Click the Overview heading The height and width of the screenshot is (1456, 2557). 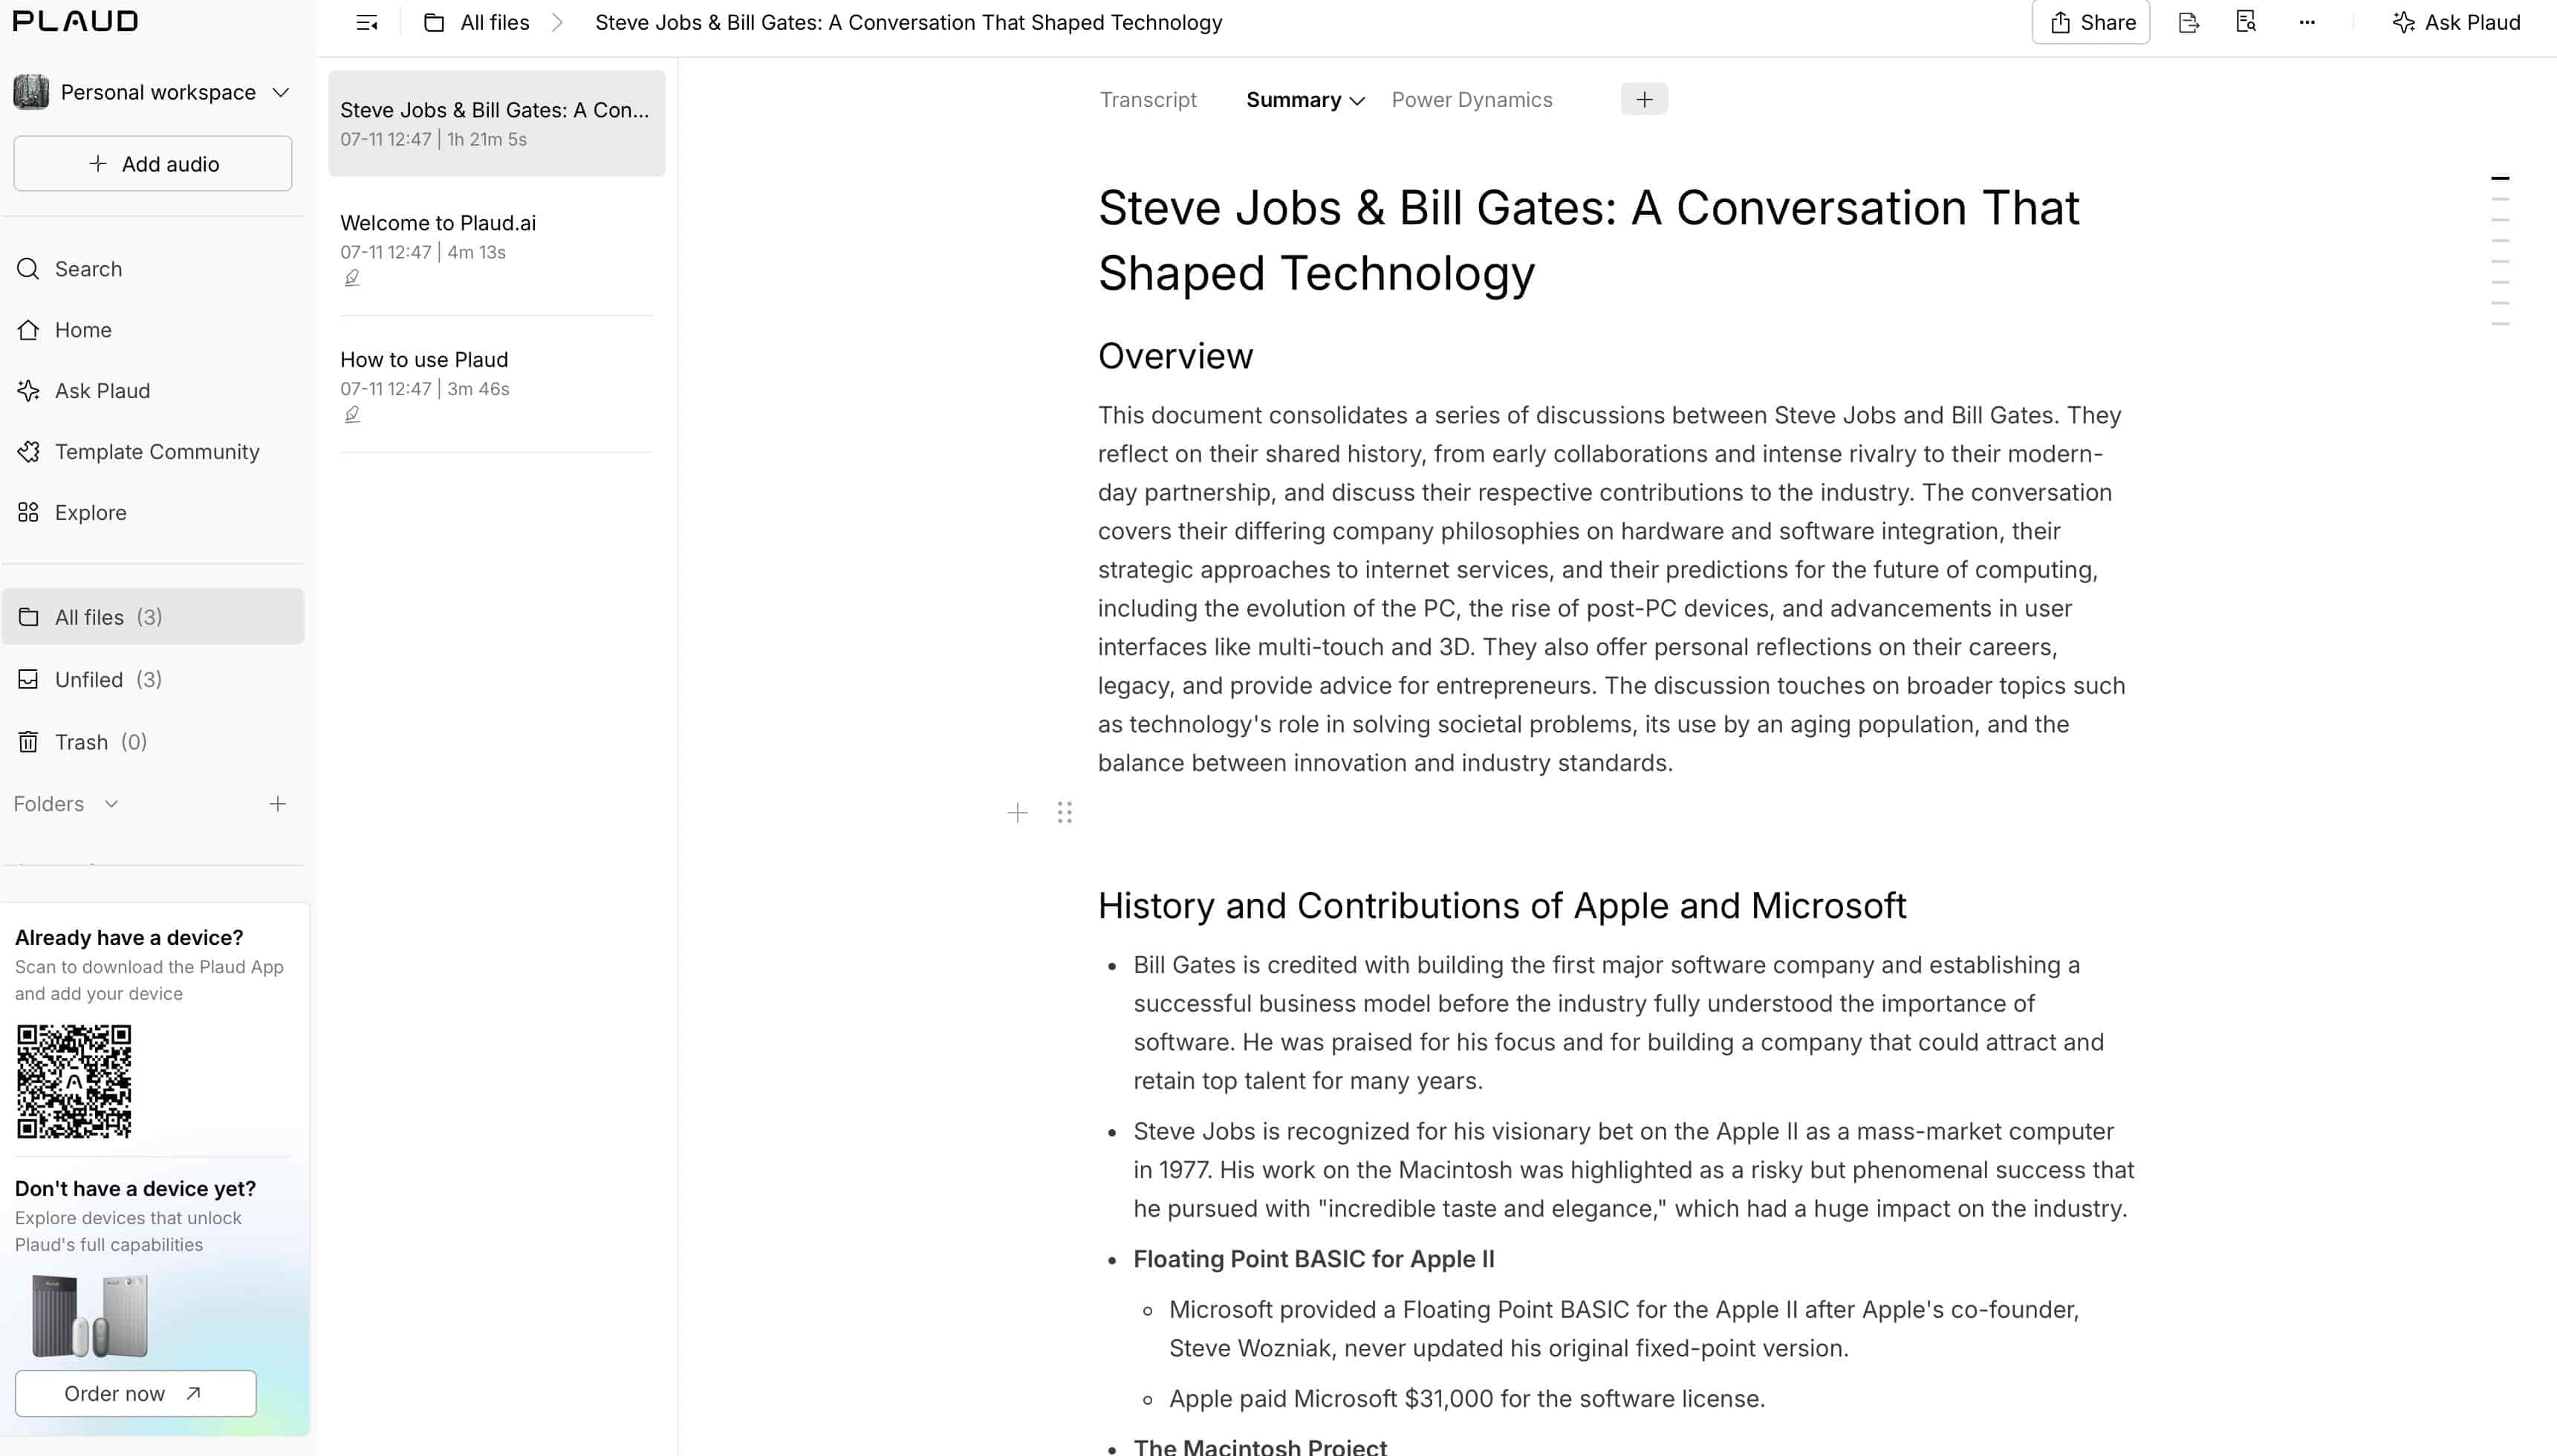(1175, 356)
